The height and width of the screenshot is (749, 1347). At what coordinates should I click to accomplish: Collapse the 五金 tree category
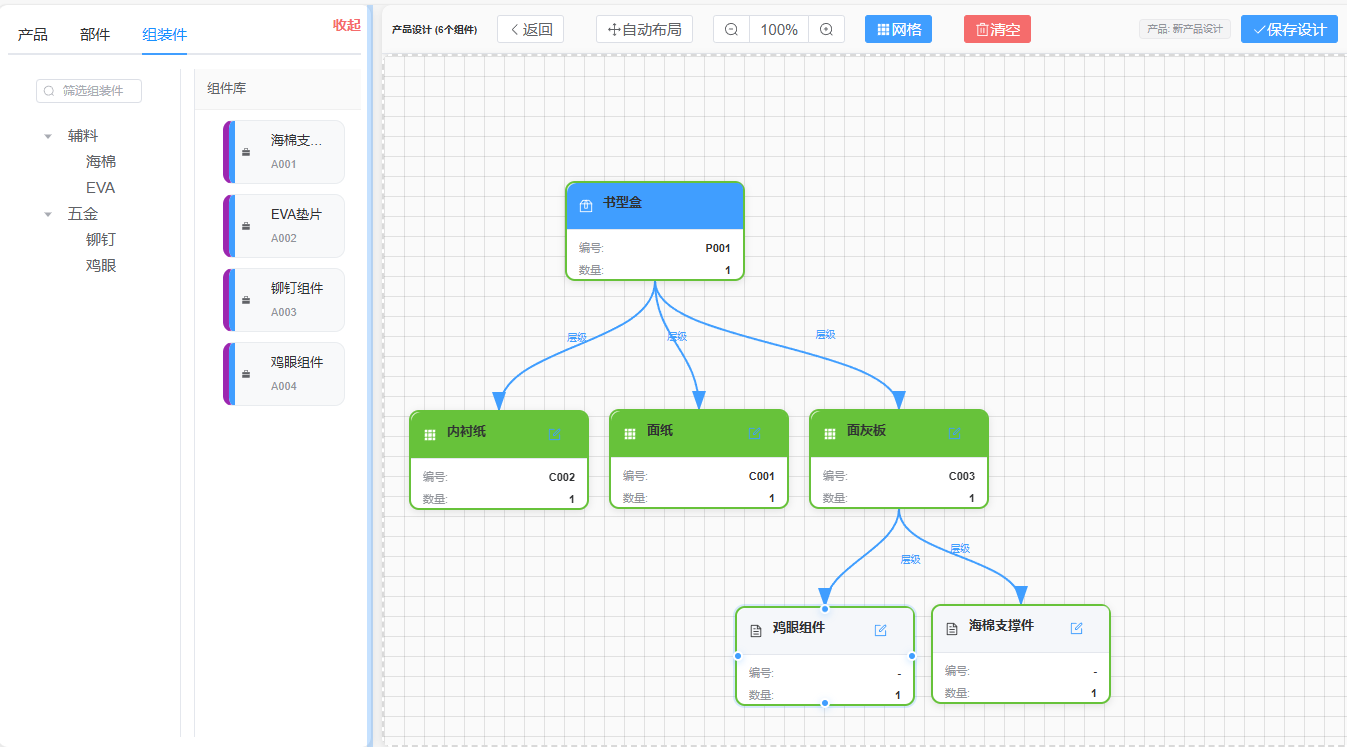48,214
